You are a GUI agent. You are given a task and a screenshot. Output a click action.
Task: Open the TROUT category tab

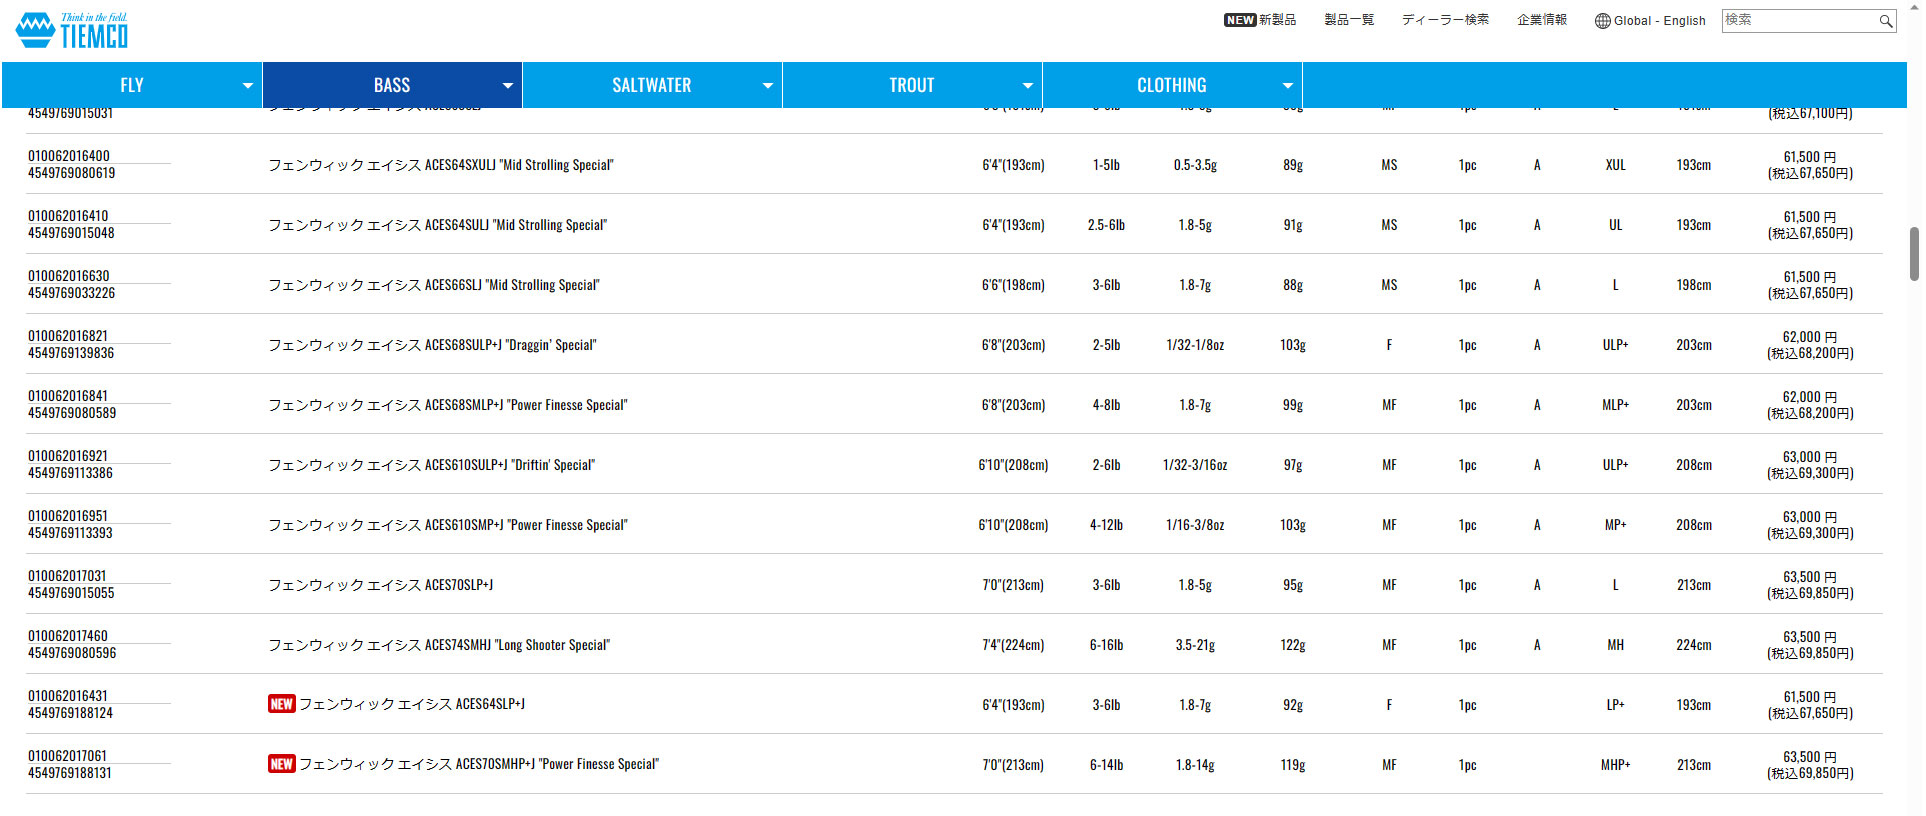coord(912,85)
